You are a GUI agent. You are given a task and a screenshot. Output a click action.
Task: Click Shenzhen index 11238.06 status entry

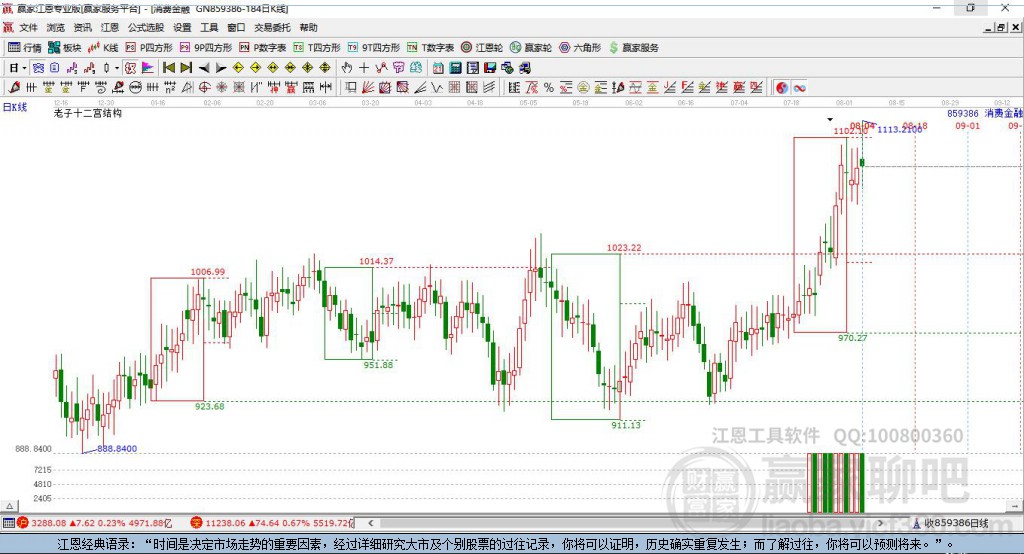(272, 523)
